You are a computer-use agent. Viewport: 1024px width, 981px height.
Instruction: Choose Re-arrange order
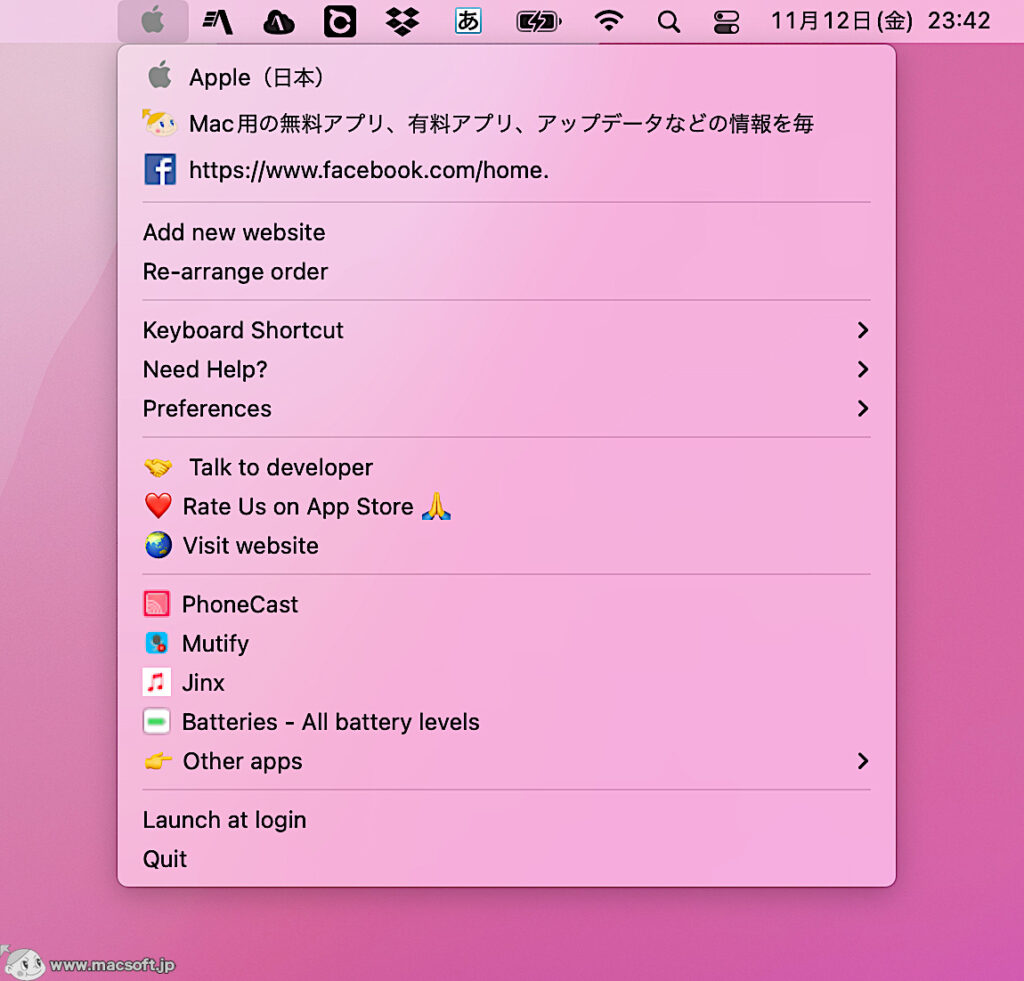coord(506,272)
